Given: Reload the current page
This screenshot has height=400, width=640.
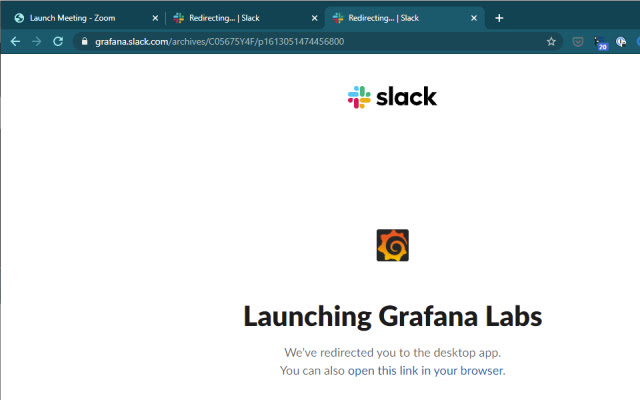Looking at the screenshot, I should [58, 41].
